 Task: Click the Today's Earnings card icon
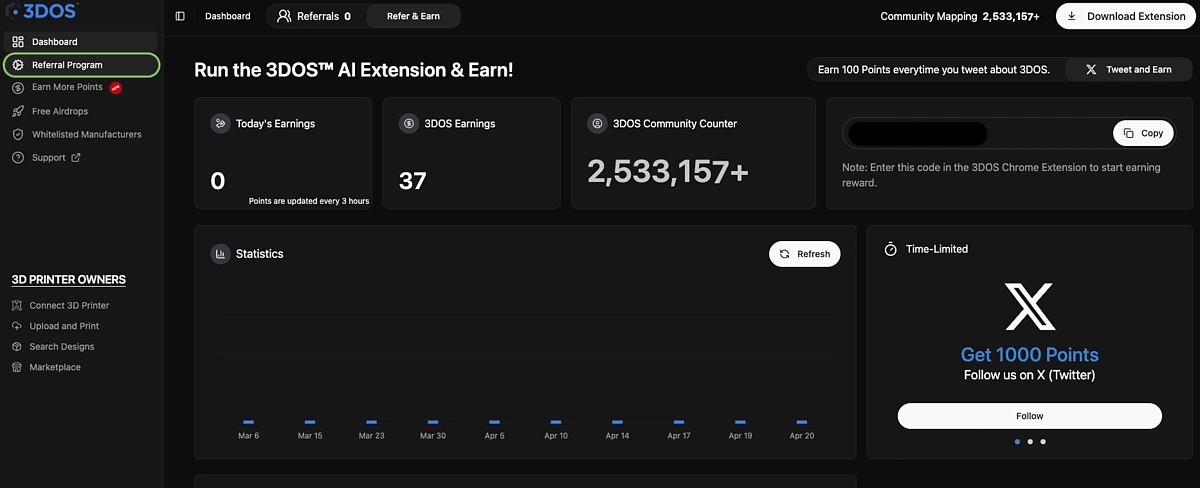[220, 124]
